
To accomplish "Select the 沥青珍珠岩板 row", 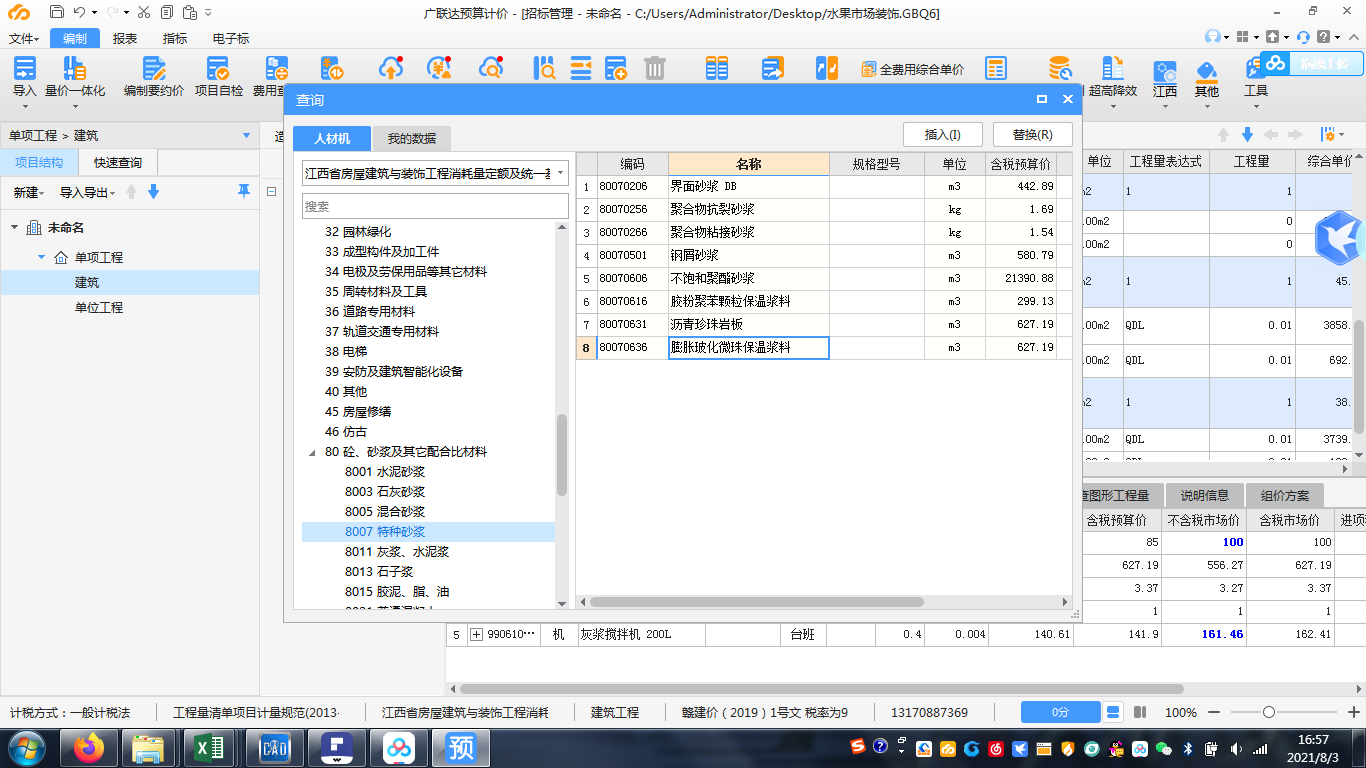I will click(825, 324).
